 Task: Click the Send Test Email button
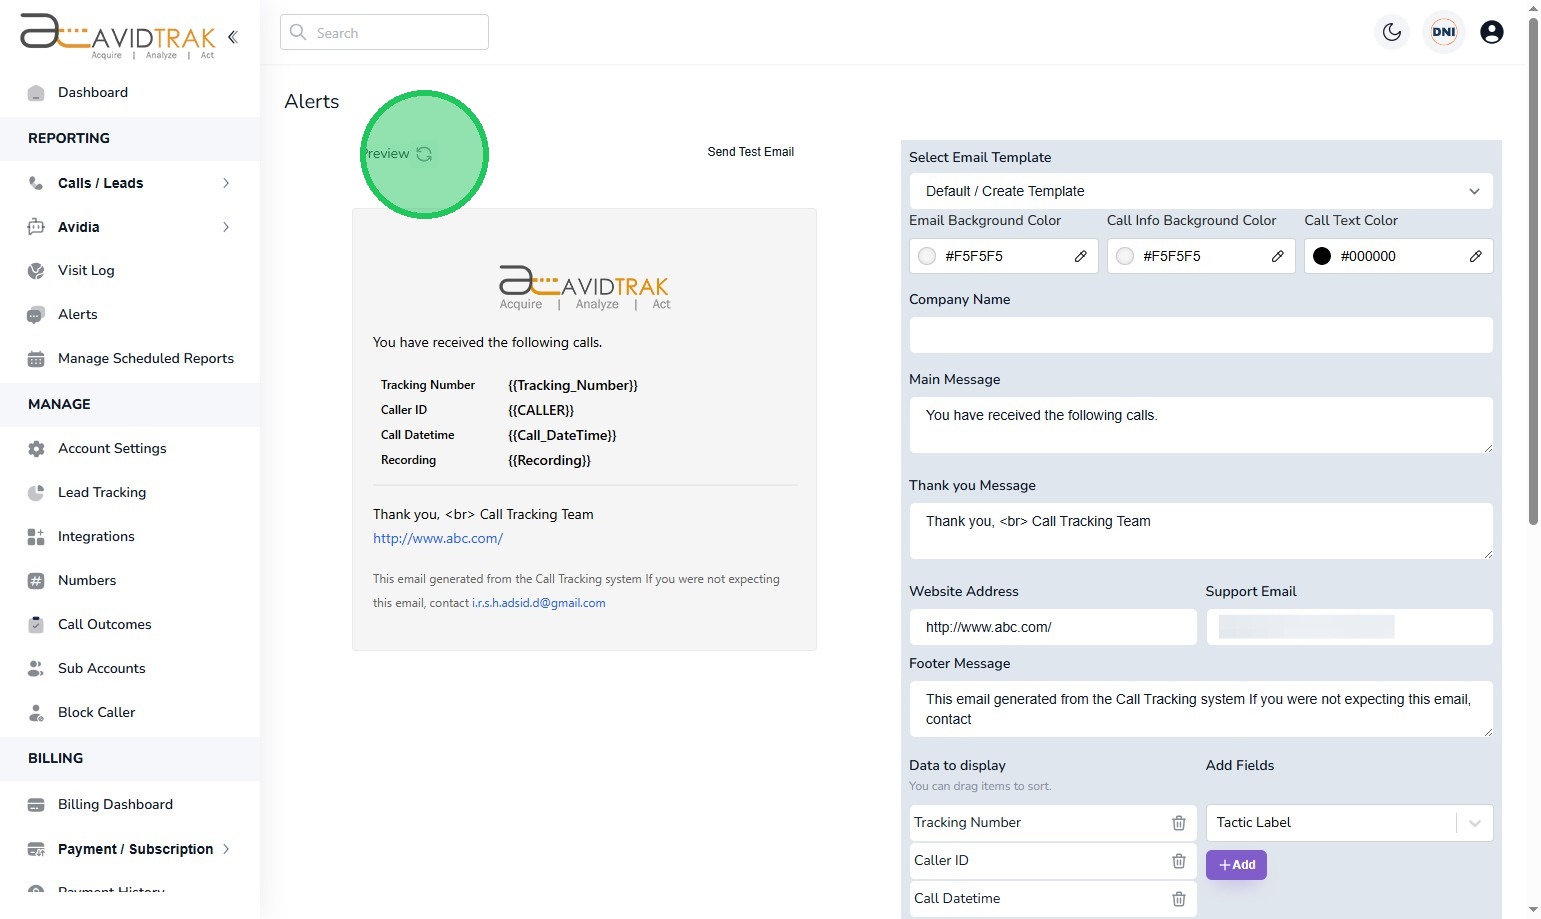(750, 152)
